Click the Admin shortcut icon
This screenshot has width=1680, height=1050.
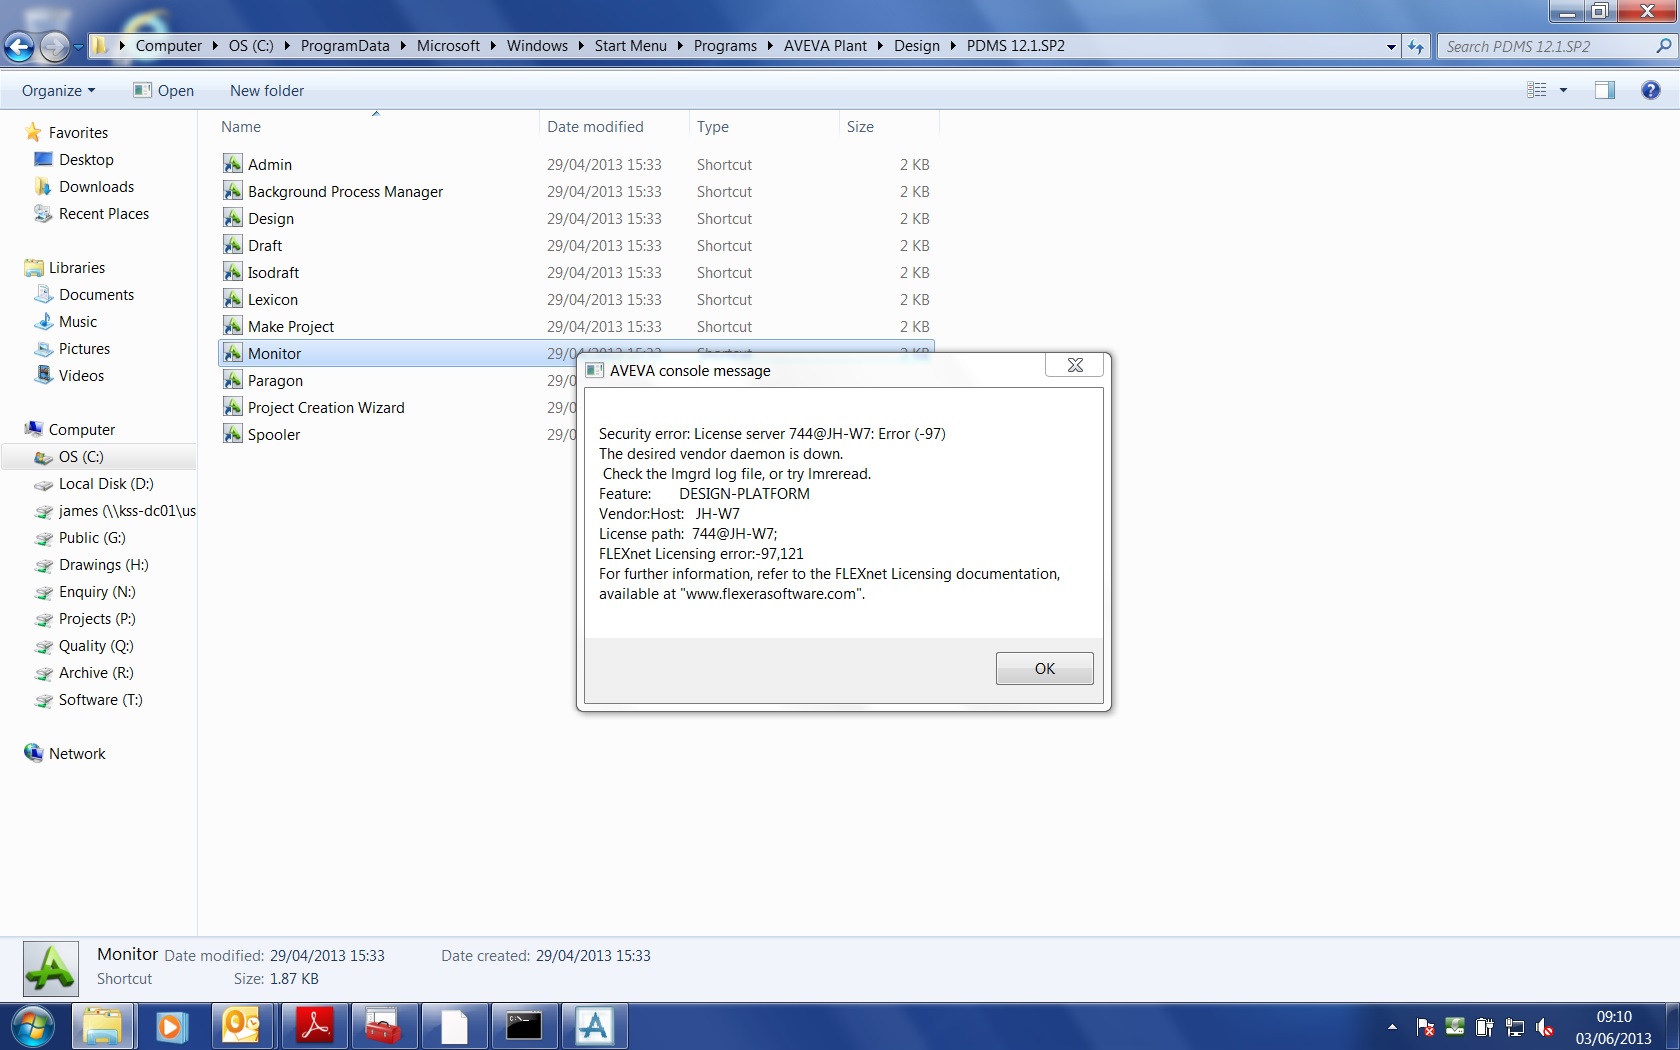(233, 164)
